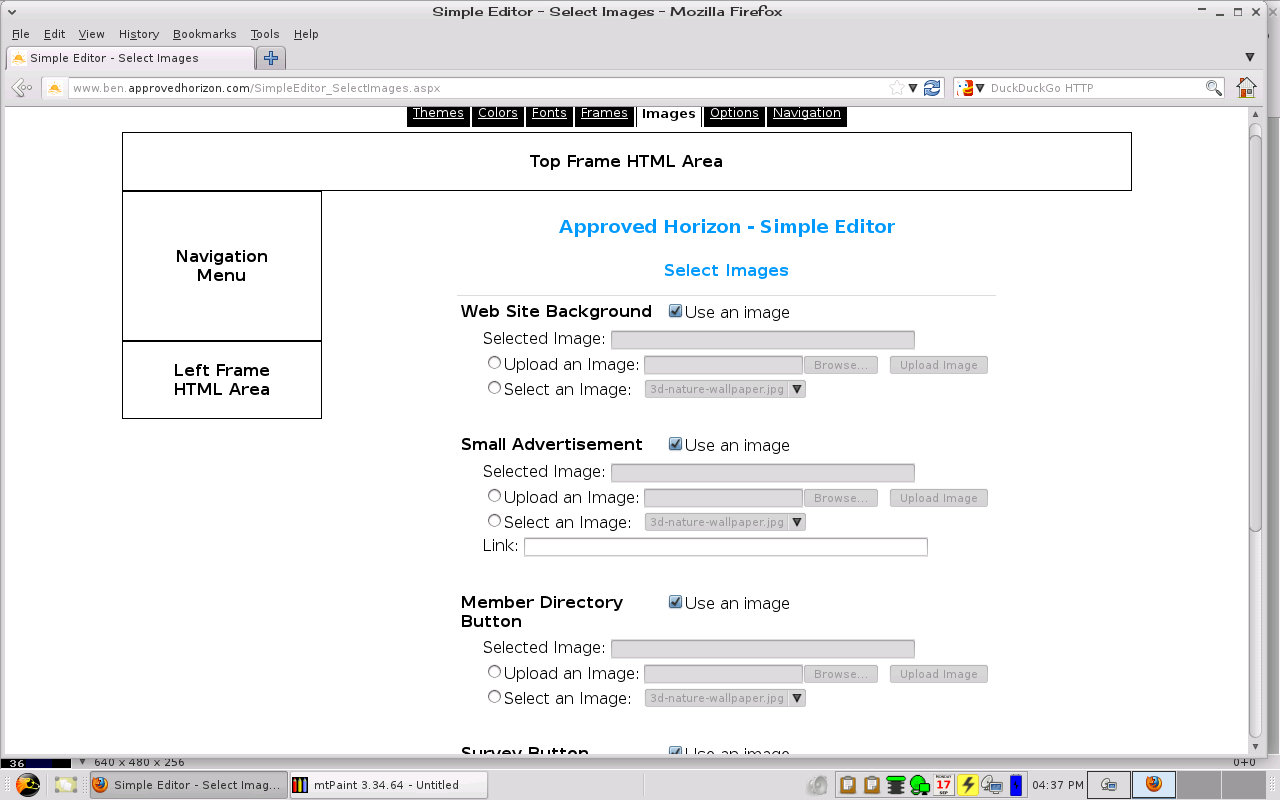The image size is (1280, 800).
Task: Open the start menu icon on the taskbar
Action: point(28,785)
